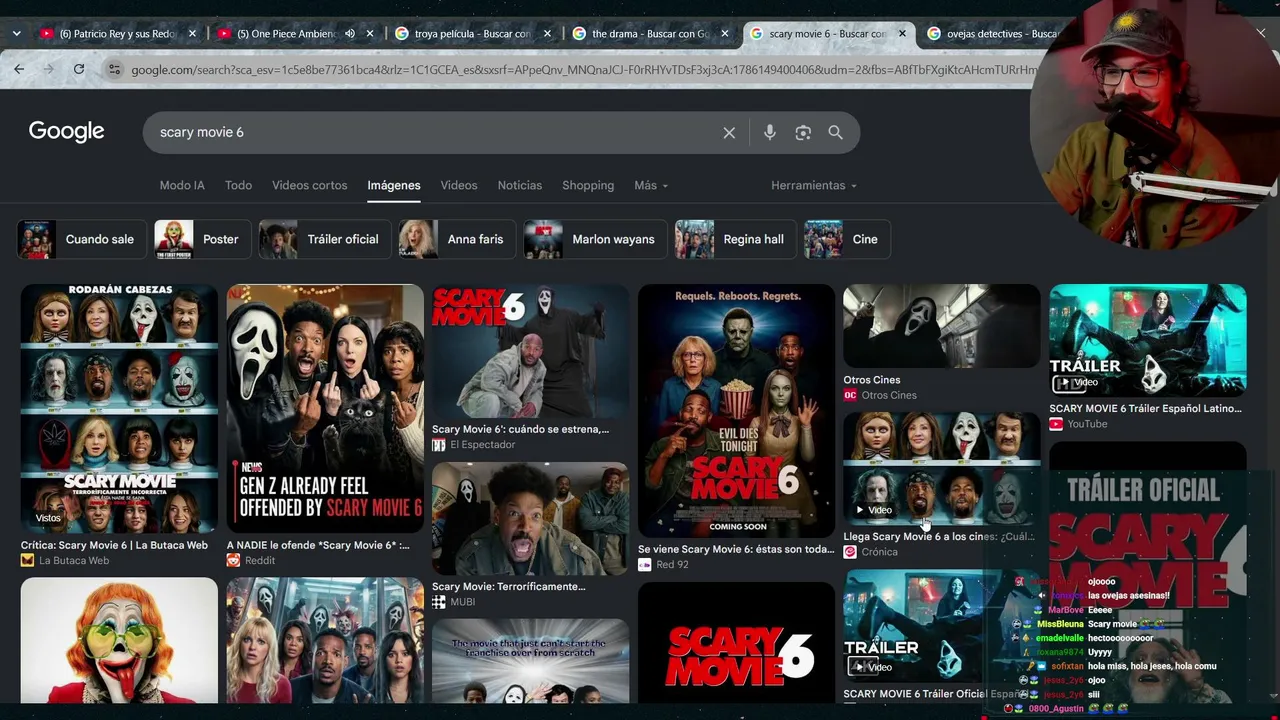Start voice search with the microphone
This screenshot has width=1280, height=720.
(x=769, y=133)
